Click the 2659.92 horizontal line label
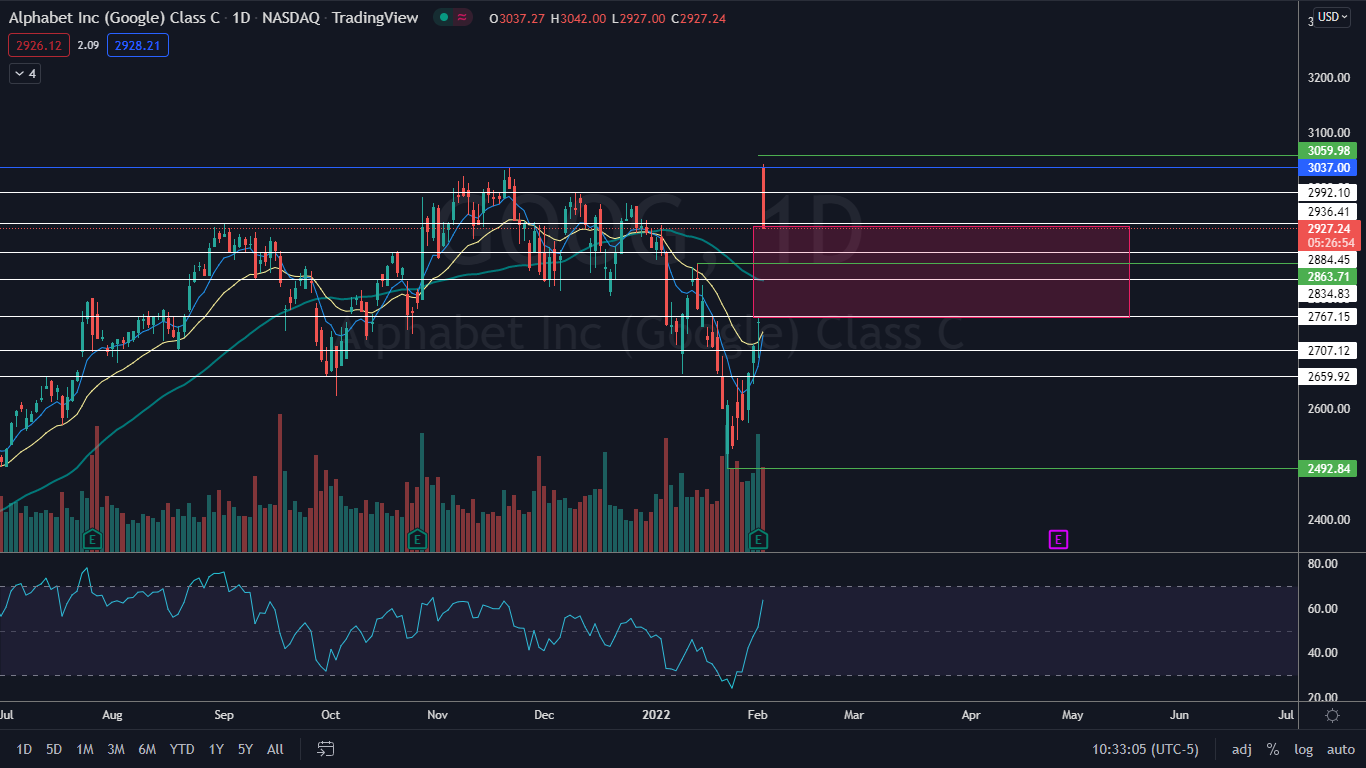1366x768 pixels. (1327, 377)
